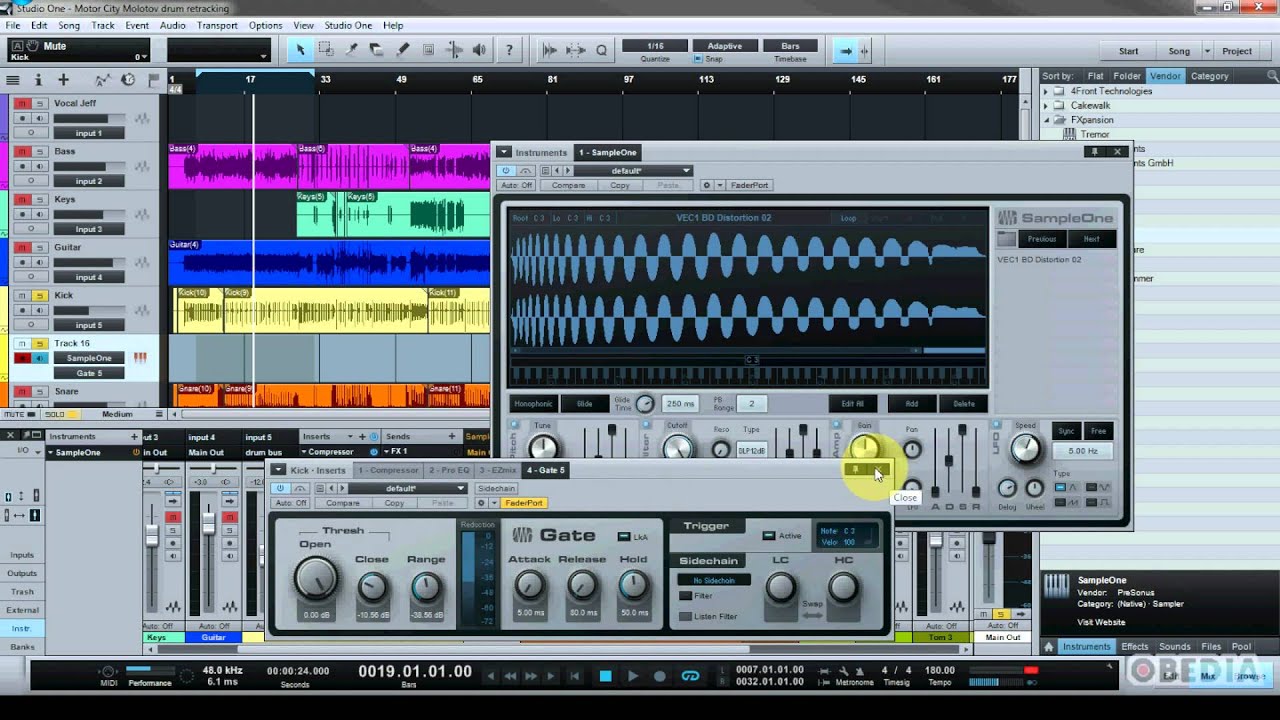Select the Range tool
The image size is (1280, 720).
(326, 49)
